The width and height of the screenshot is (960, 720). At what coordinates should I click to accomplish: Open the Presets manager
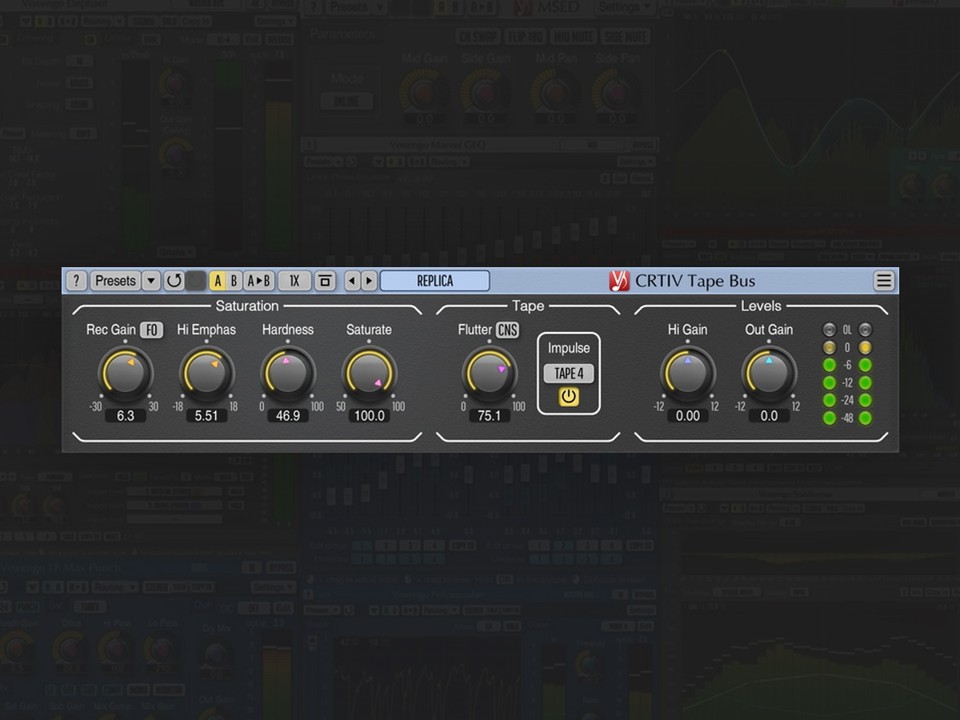tap(116, 281)
